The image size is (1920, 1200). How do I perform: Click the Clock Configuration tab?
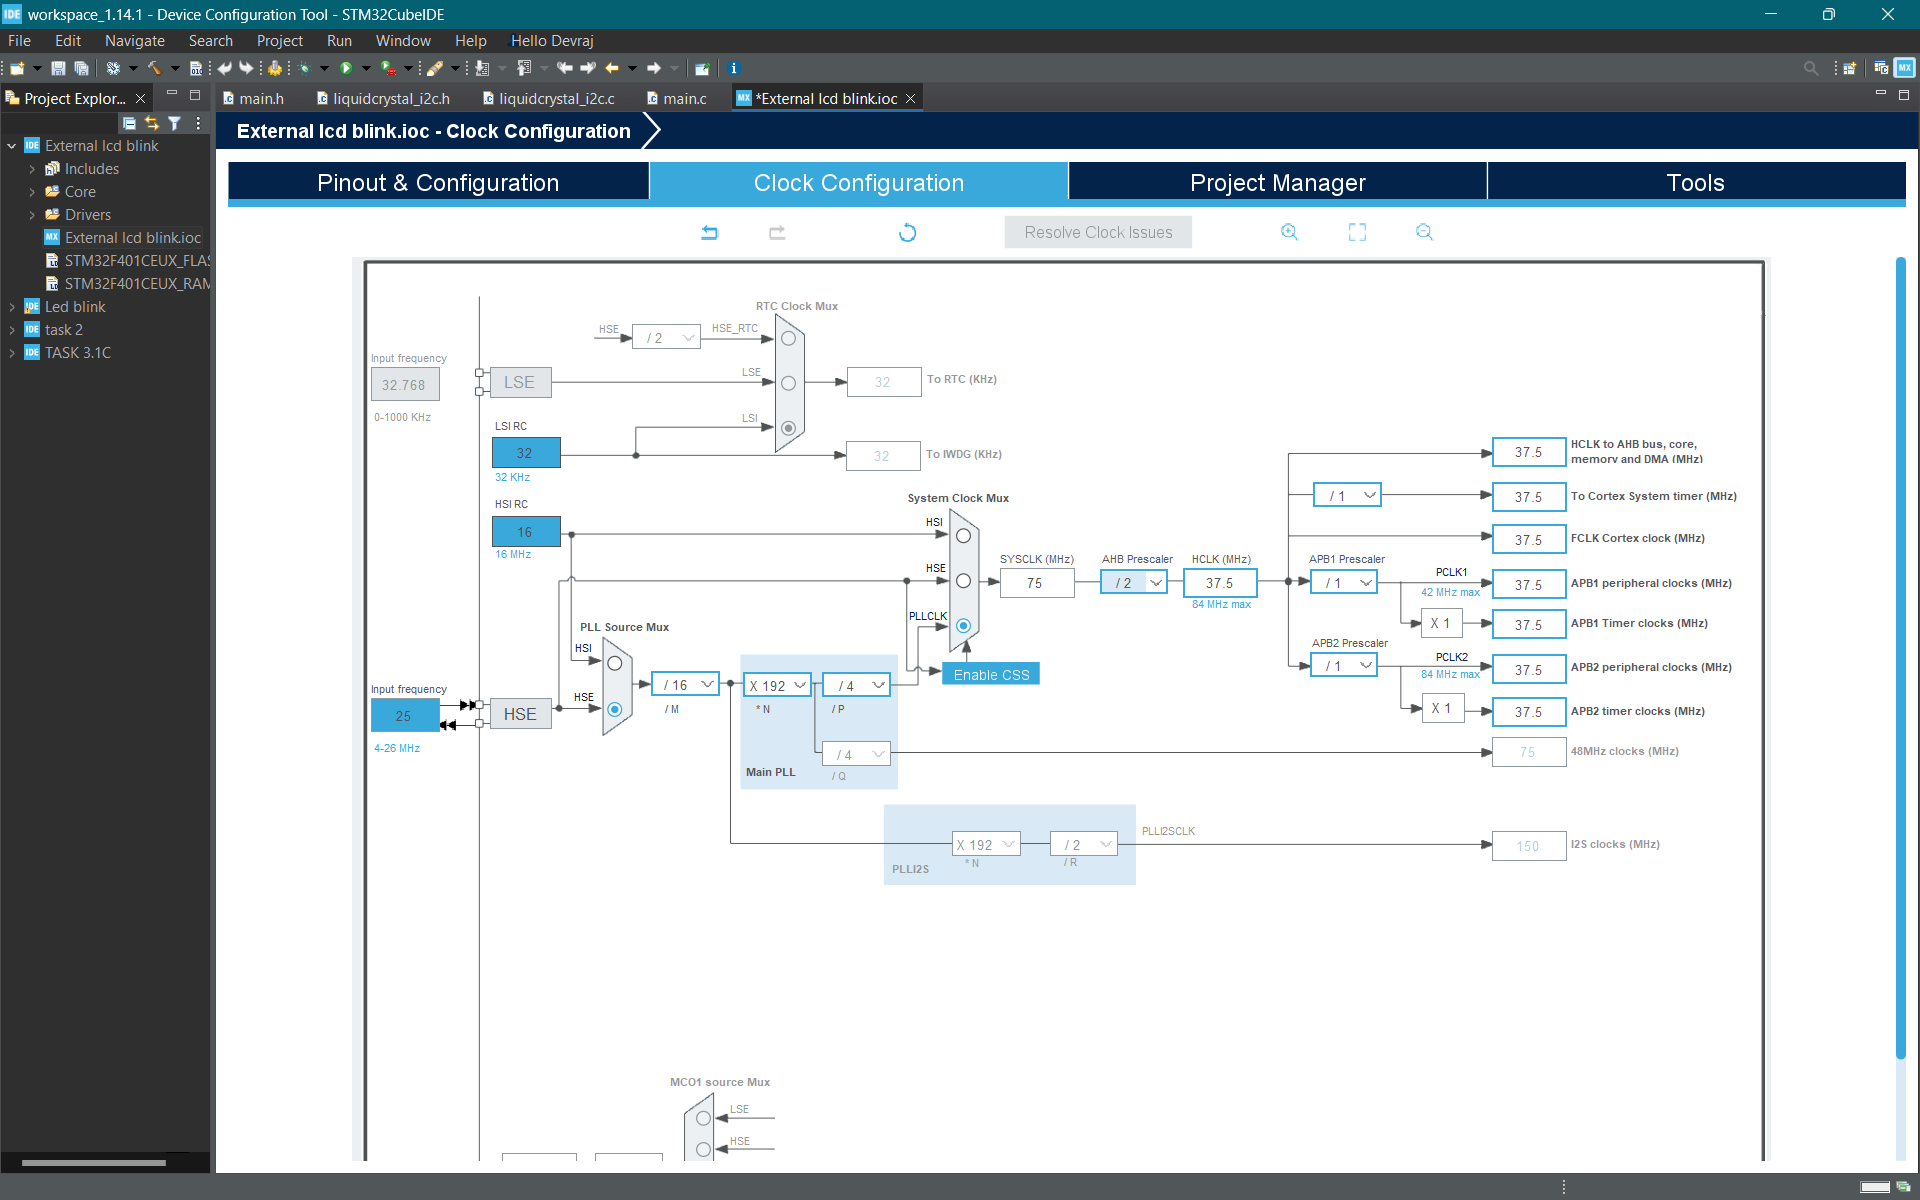point(859,183)
